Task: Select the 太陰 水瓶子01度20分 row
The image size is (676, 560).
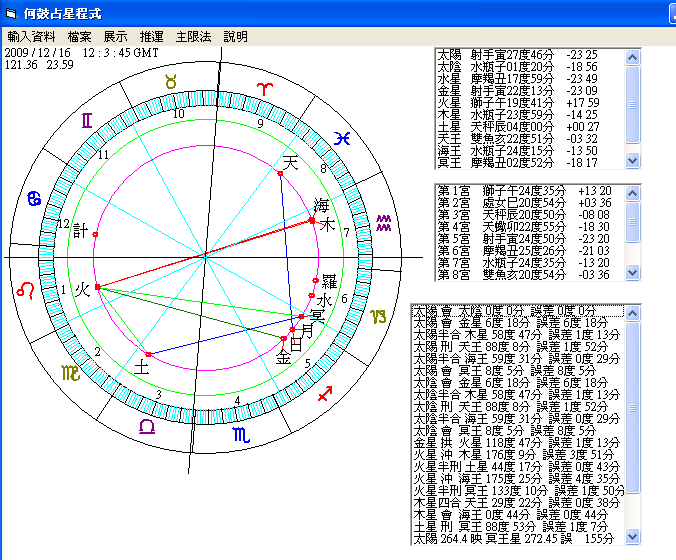Action: point(530,67)
